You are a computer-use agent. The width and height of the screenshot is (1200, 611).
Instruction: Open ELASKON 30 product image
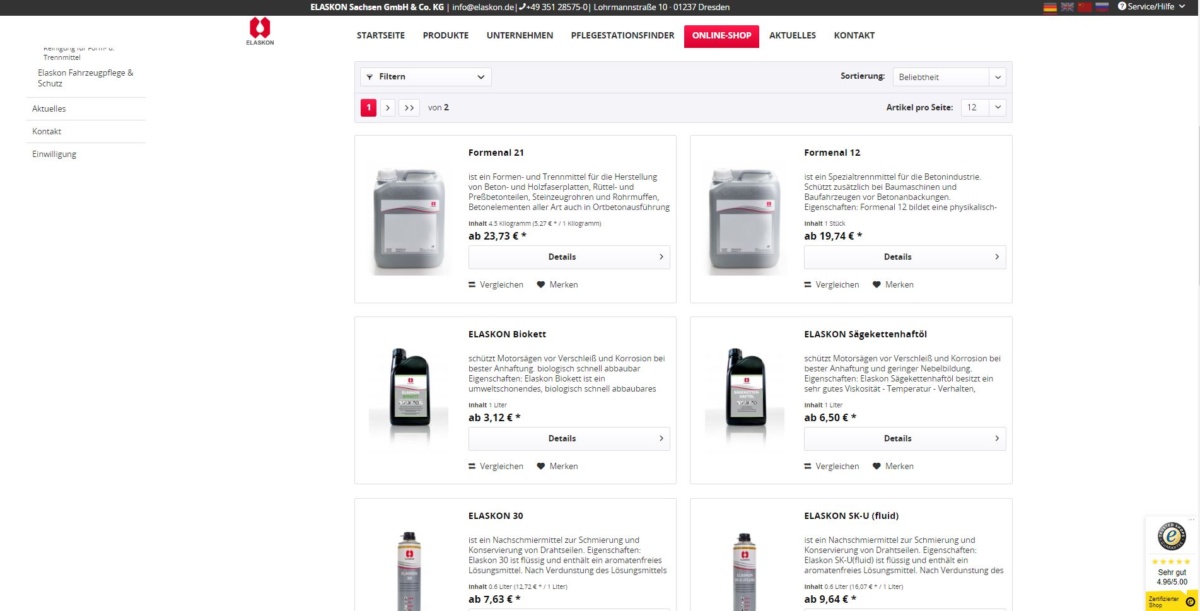(x=409, y=570)
